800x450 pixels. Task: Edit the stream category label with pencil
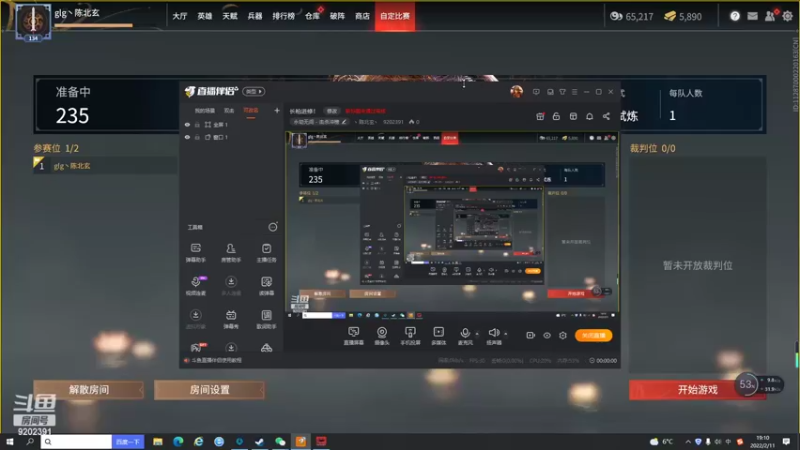pos(319,122)
